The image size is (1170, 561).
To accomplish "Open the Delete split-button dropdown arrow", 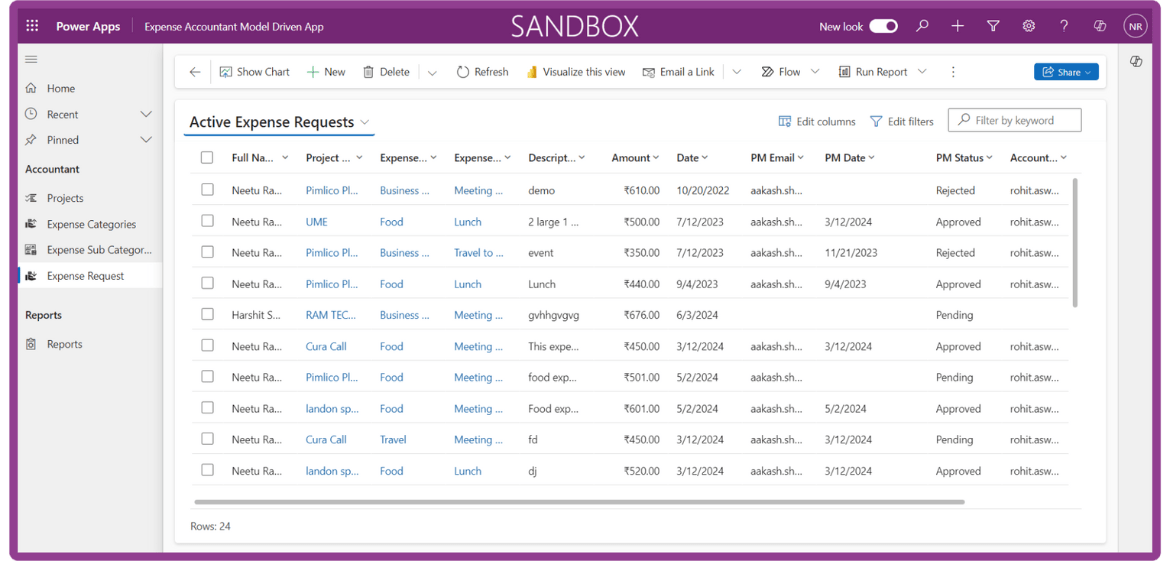I will coord(431,72).
